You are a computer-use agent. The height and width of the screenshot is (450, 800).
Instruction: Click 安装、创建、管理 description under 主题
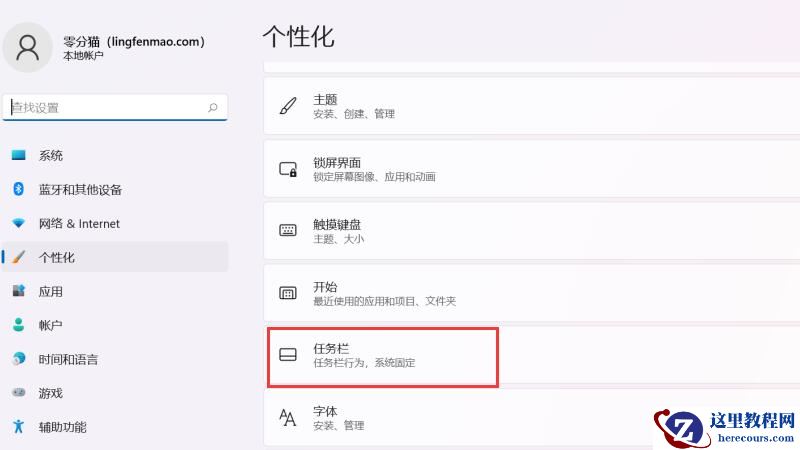click(x=354, y=114)
